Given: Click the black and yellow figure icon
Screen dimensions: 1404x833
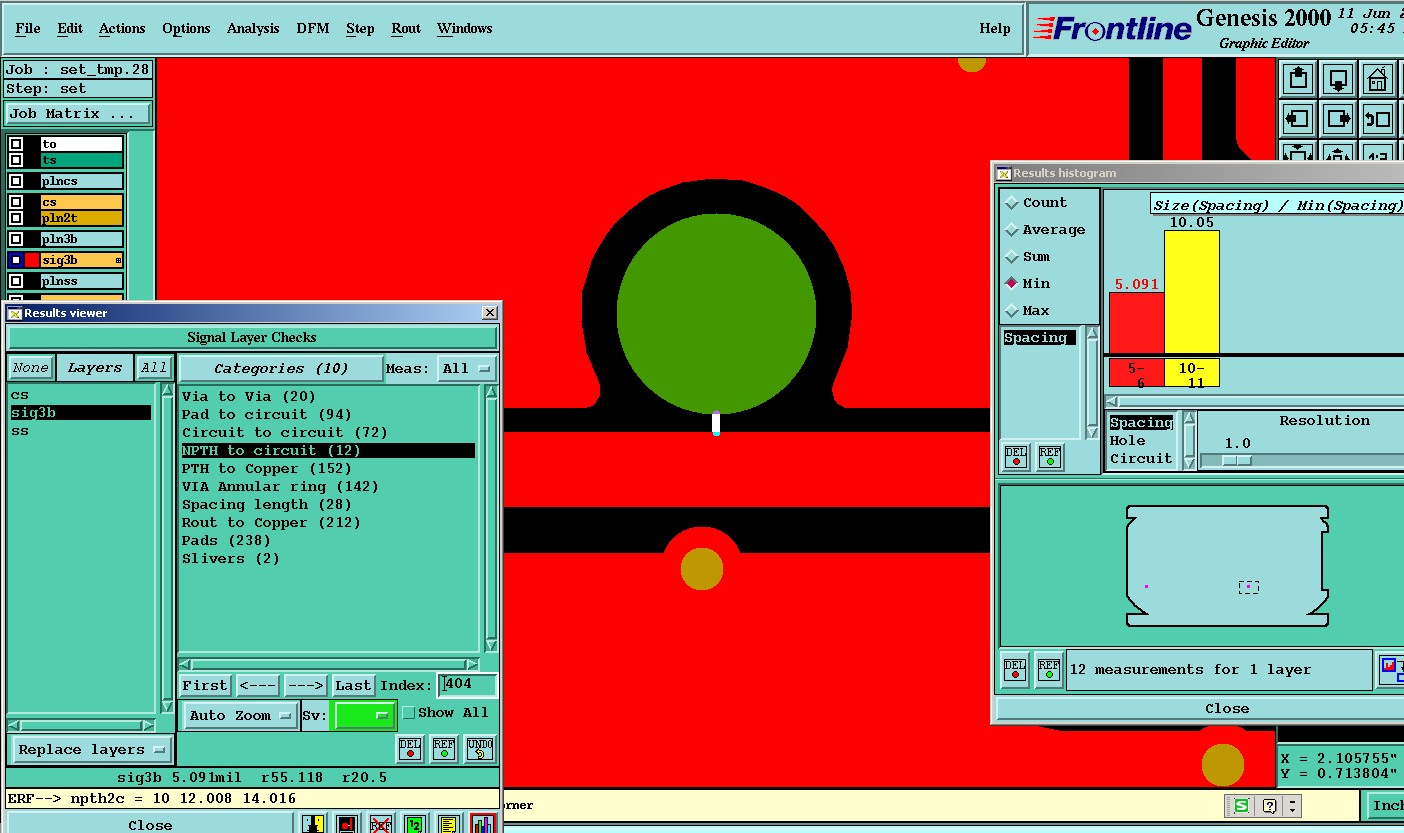Looking at the screenshot, I should point(314,824).
